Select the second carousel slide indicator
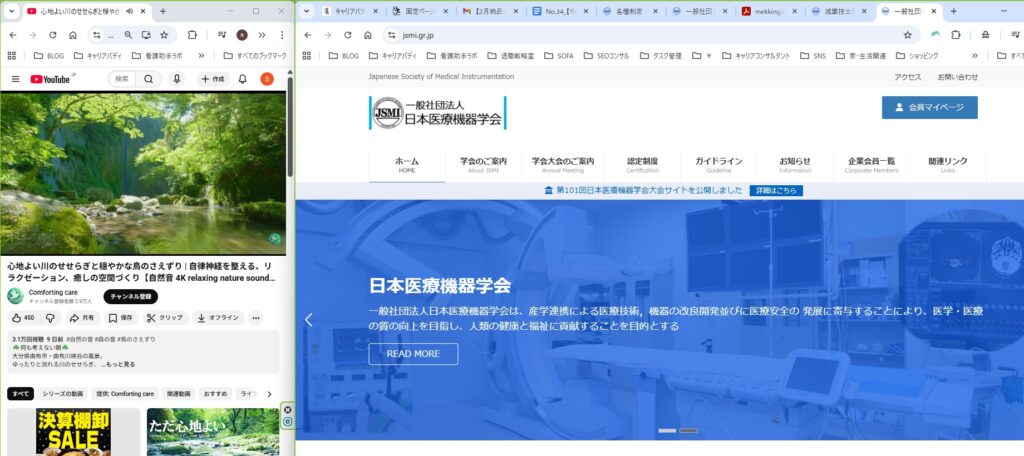This screenshot has height=456, width=1024. tap(688, 431)
